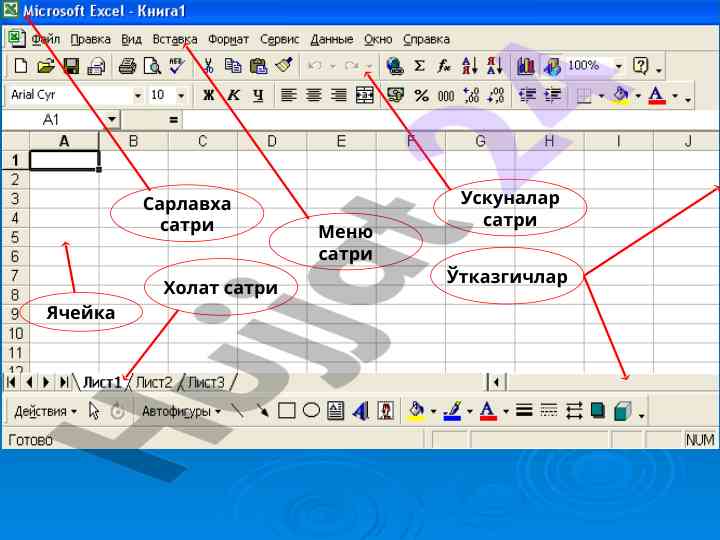This screenshot has width=720, height=540.
Task: Toggle the Select Objects arrow pointer
Action: point(94,411)
